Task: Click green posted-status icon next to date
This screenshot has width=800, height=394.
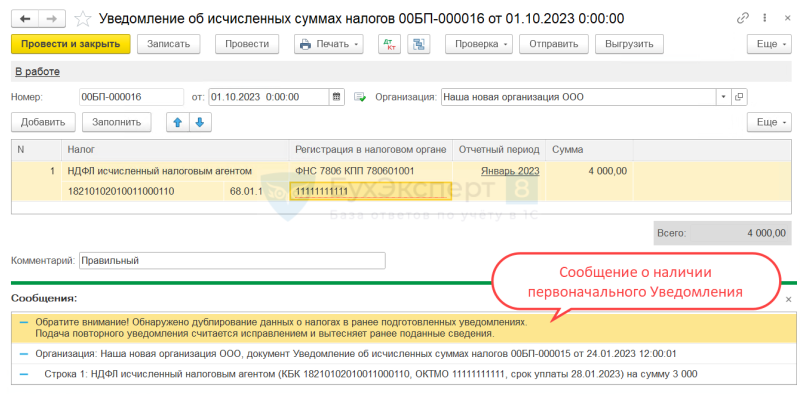Action: pyautogui.click(x=360, y=97)
